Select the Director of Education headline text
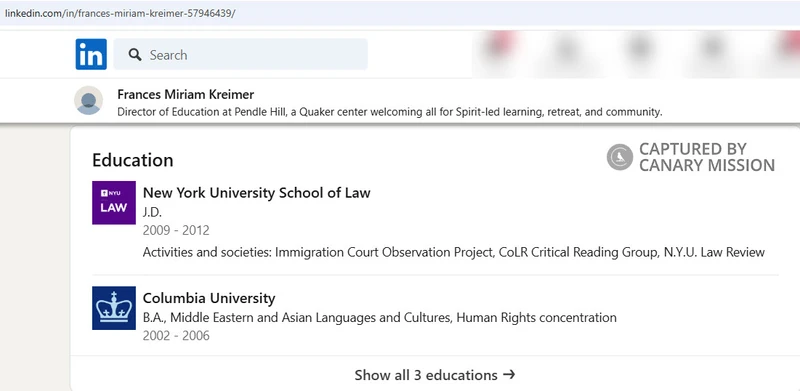 [x=390, y=112]
